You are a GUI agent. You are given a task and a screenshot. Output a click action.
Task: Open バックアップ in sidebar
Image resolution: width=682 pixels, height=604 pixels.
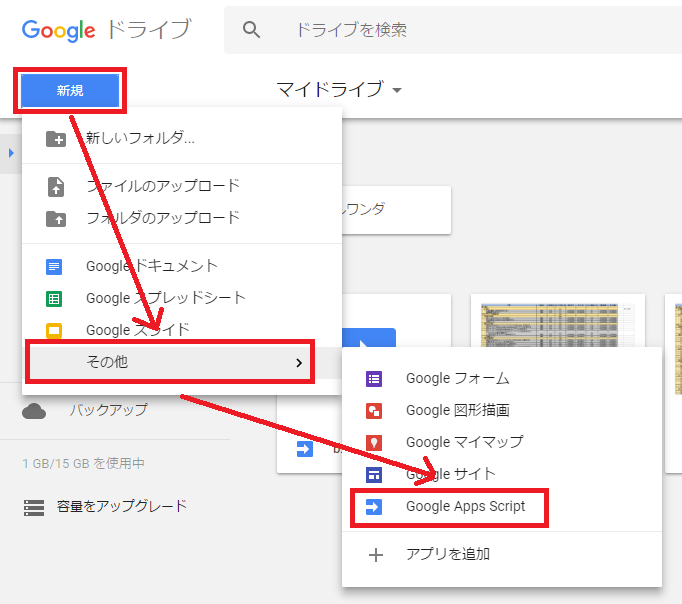[109, 410]
